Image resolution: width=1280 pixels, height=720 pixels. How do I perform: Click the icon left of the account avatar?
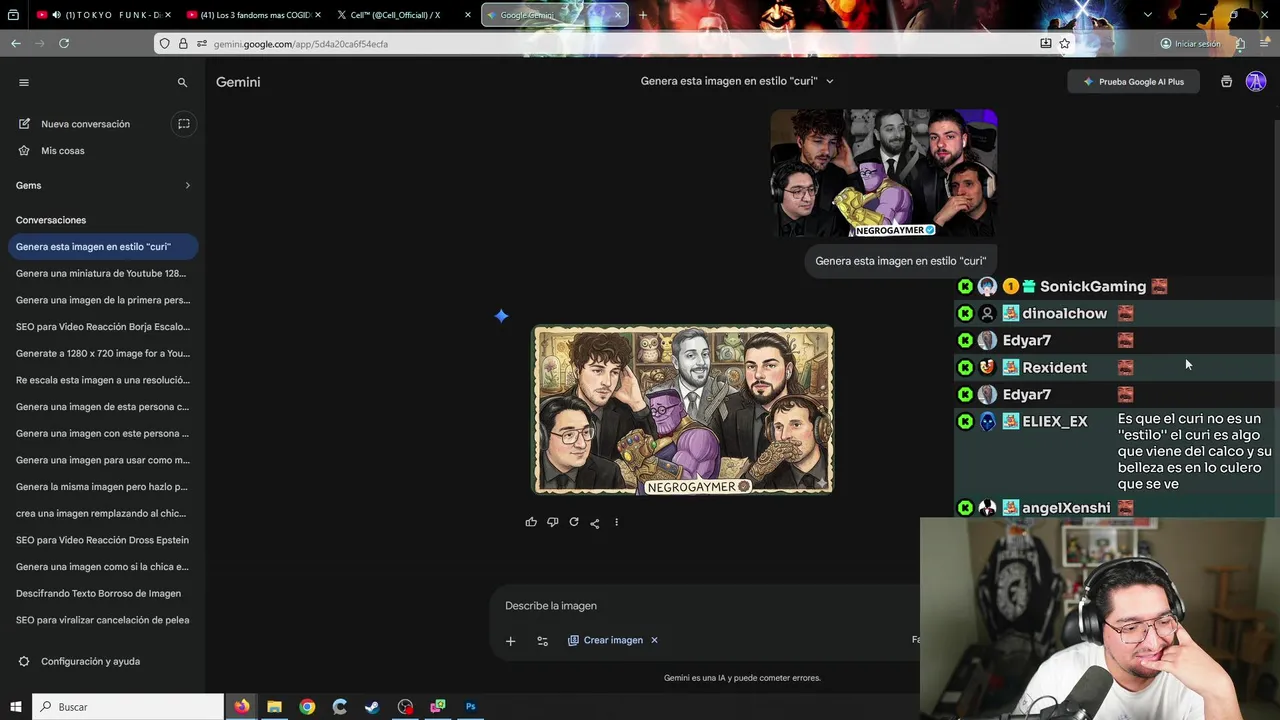click(1226, 82)
